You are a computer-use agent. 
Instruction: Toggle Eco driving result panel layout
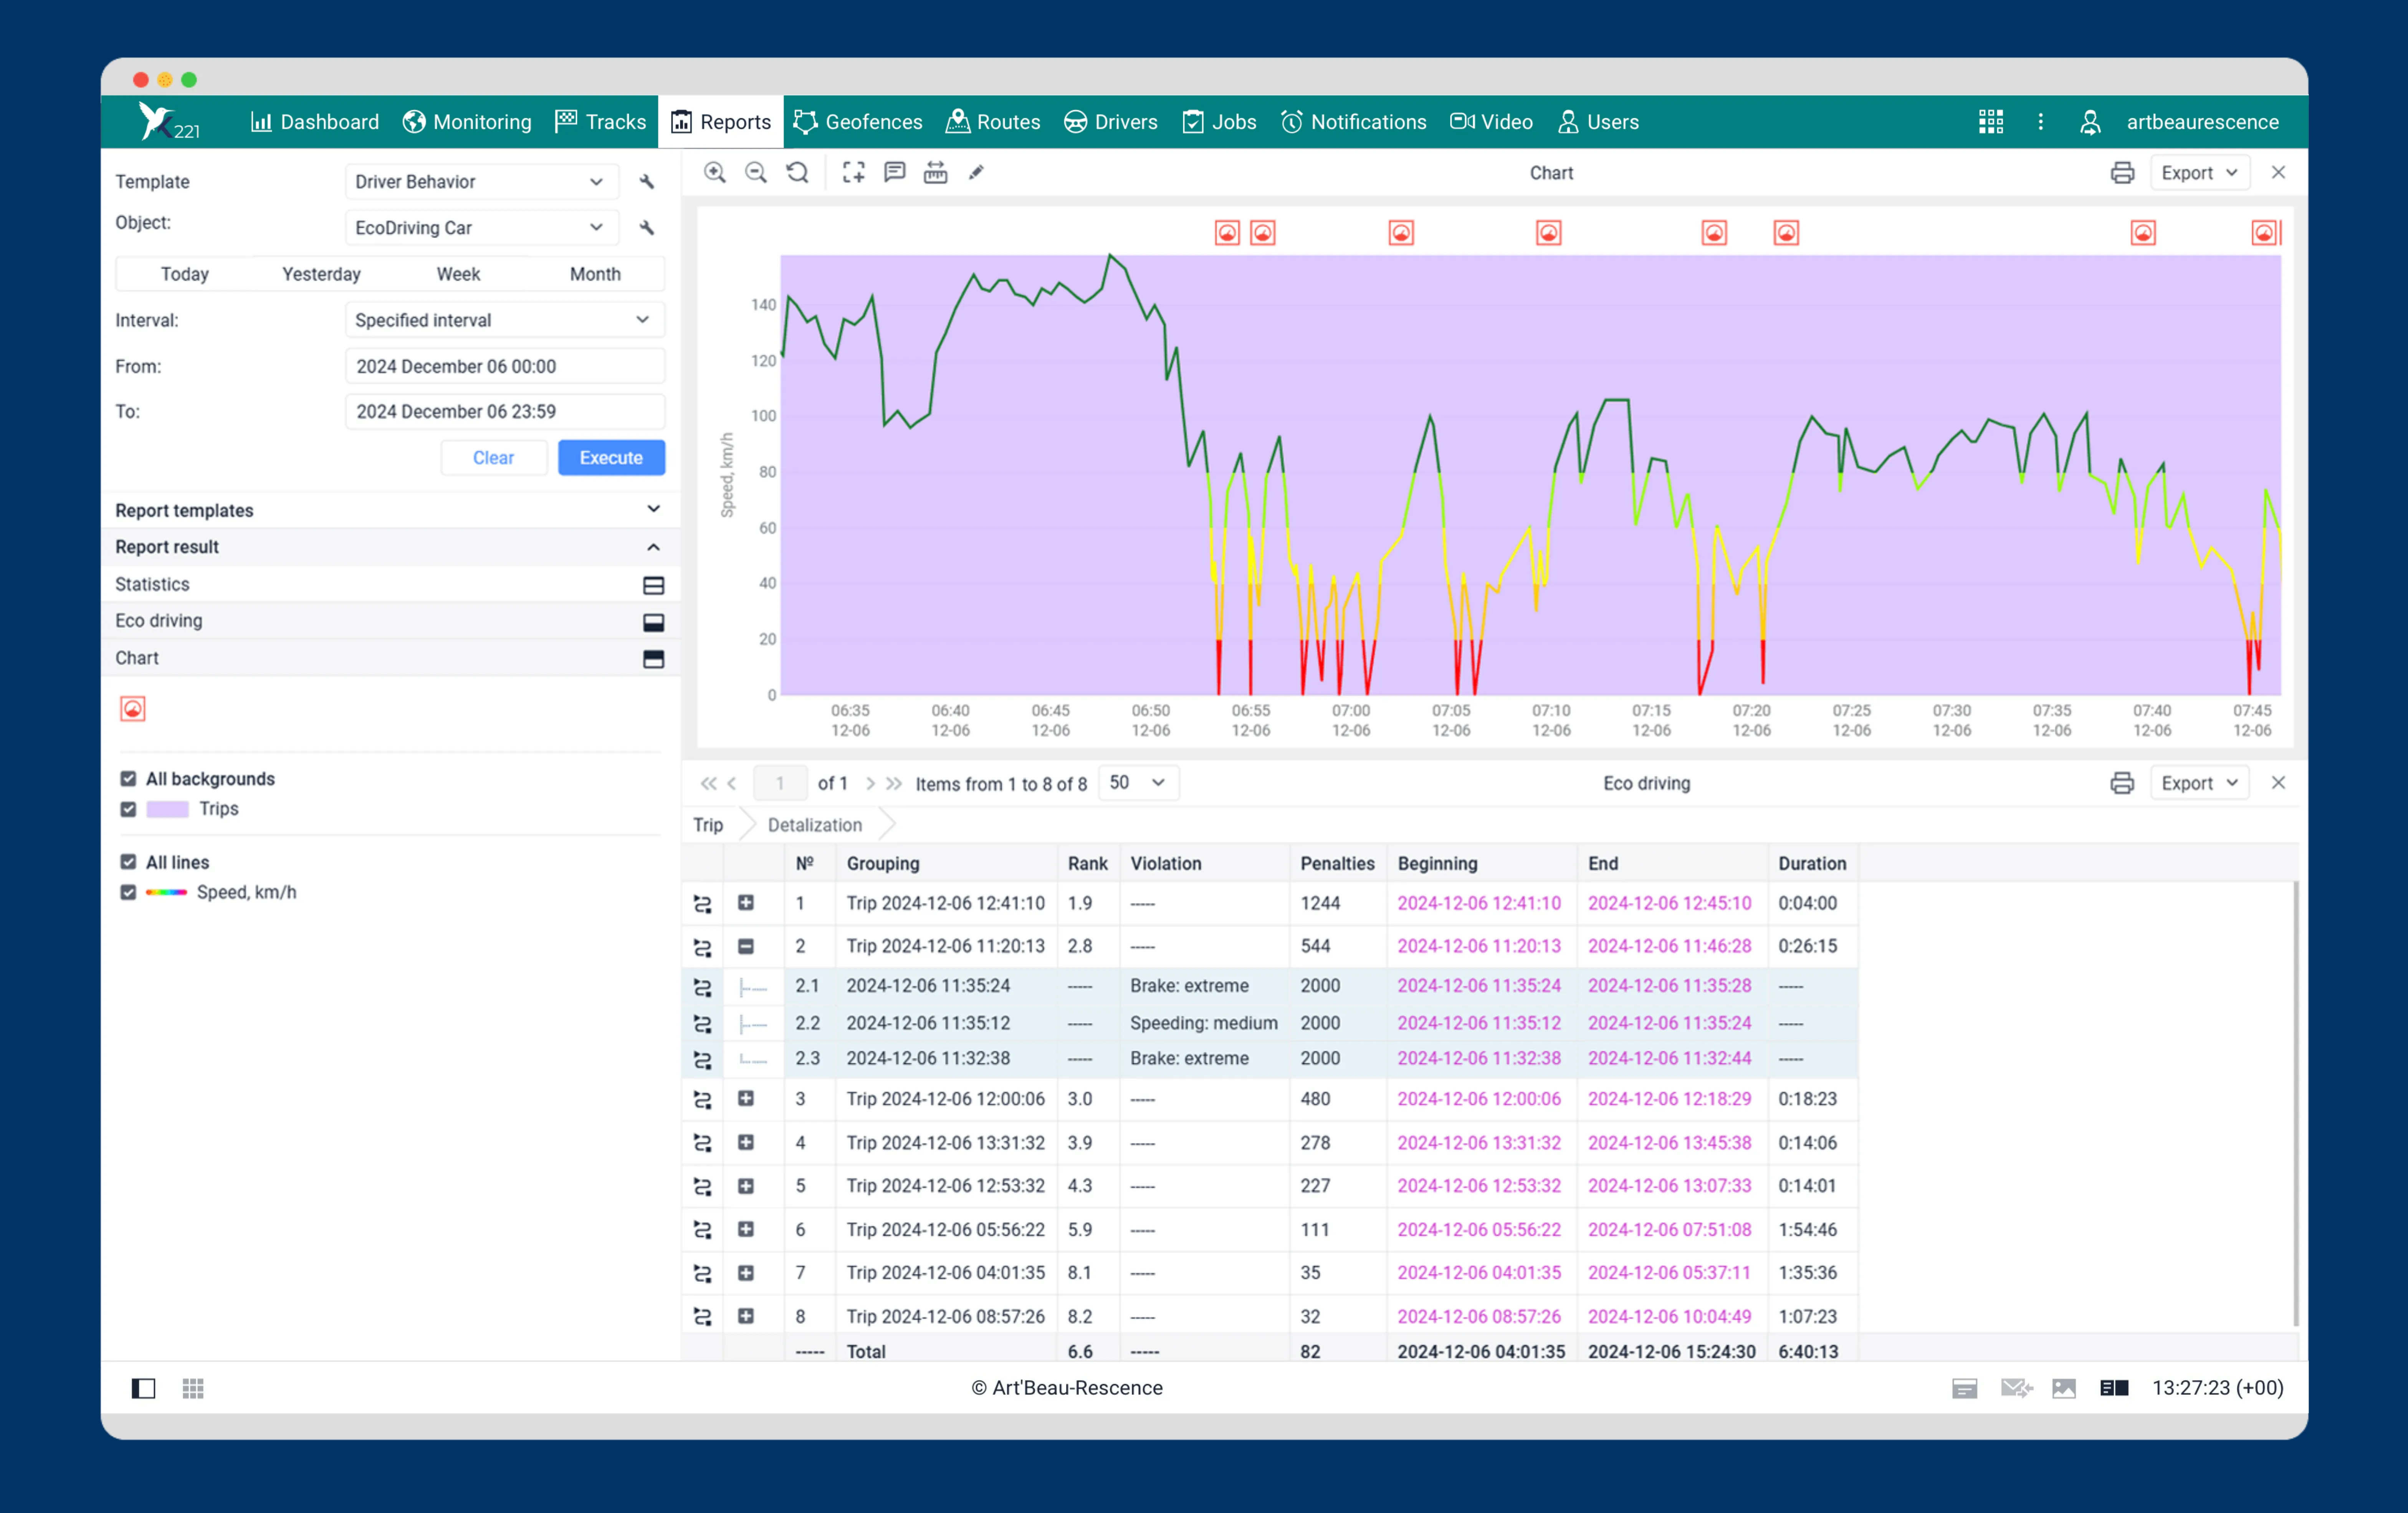click(653, 622)
